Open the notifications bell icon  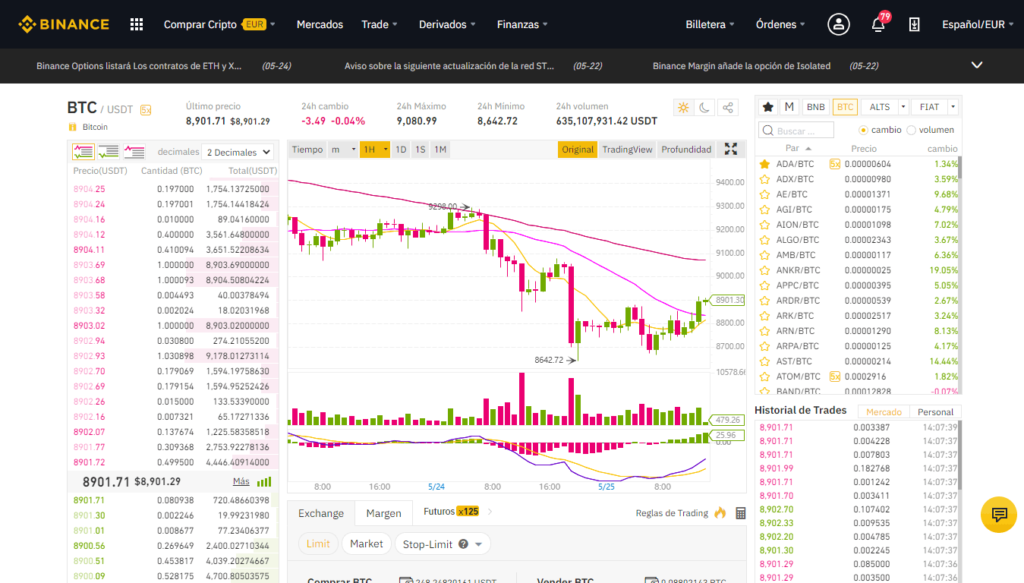point(878,25)
